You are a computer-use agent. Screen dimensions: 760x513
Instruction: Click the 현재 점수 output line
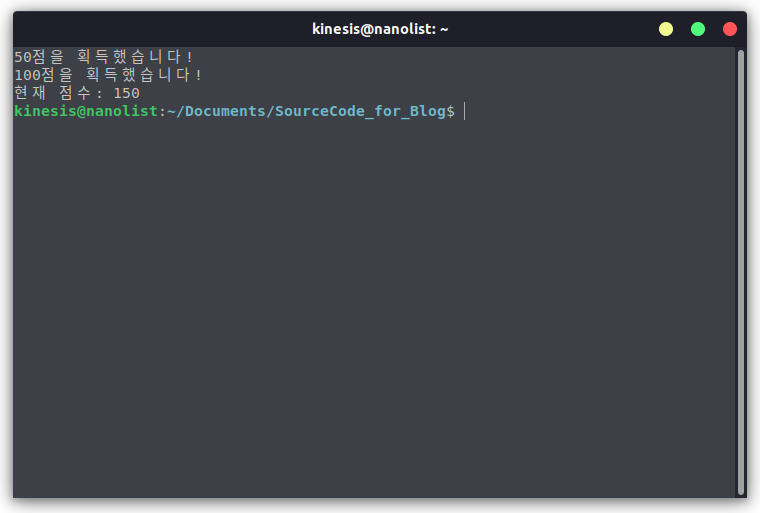click(77, 93)
